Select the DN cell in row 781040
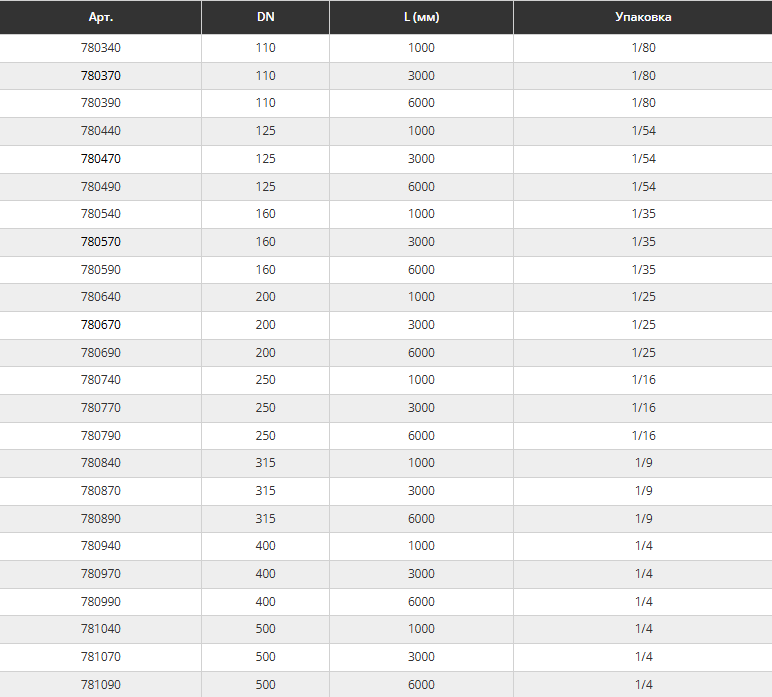The width and height of the screenshot is (772, 697). [x=265, y=629]
